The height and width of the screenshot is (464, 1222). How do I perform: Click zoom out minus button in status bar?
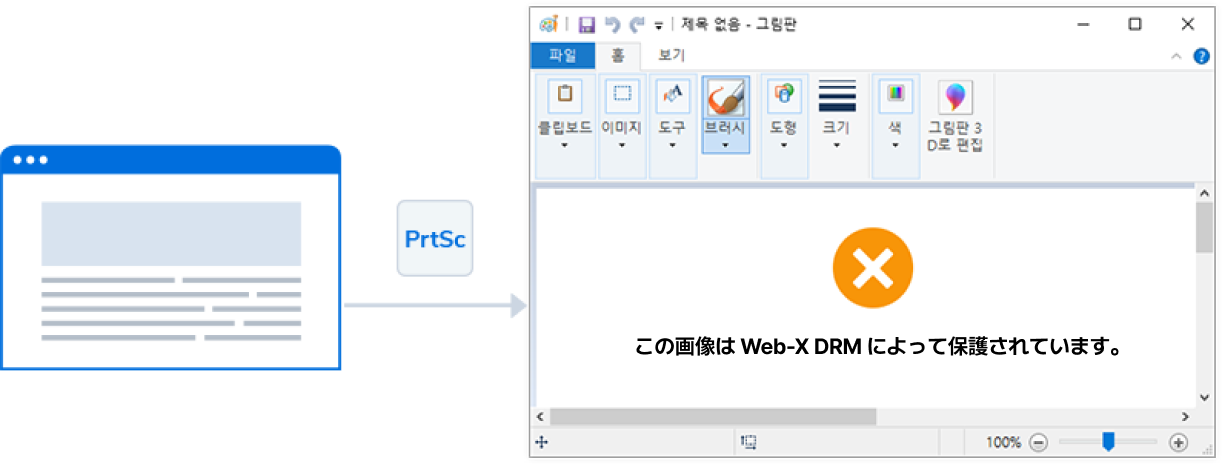[1038, 442]
